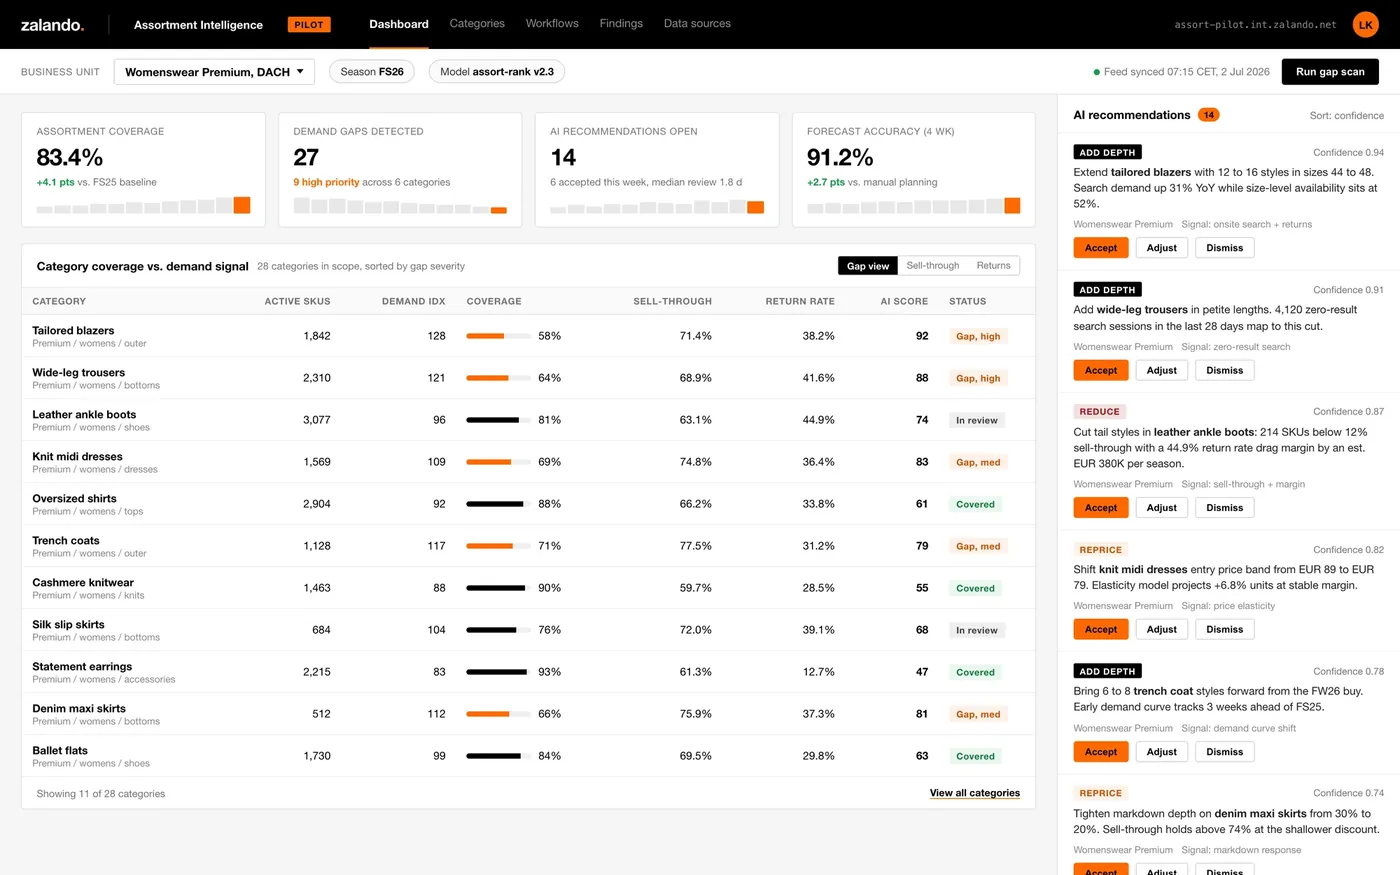
Task: Open the Findings tab
Action: click(x=621, y=24)
